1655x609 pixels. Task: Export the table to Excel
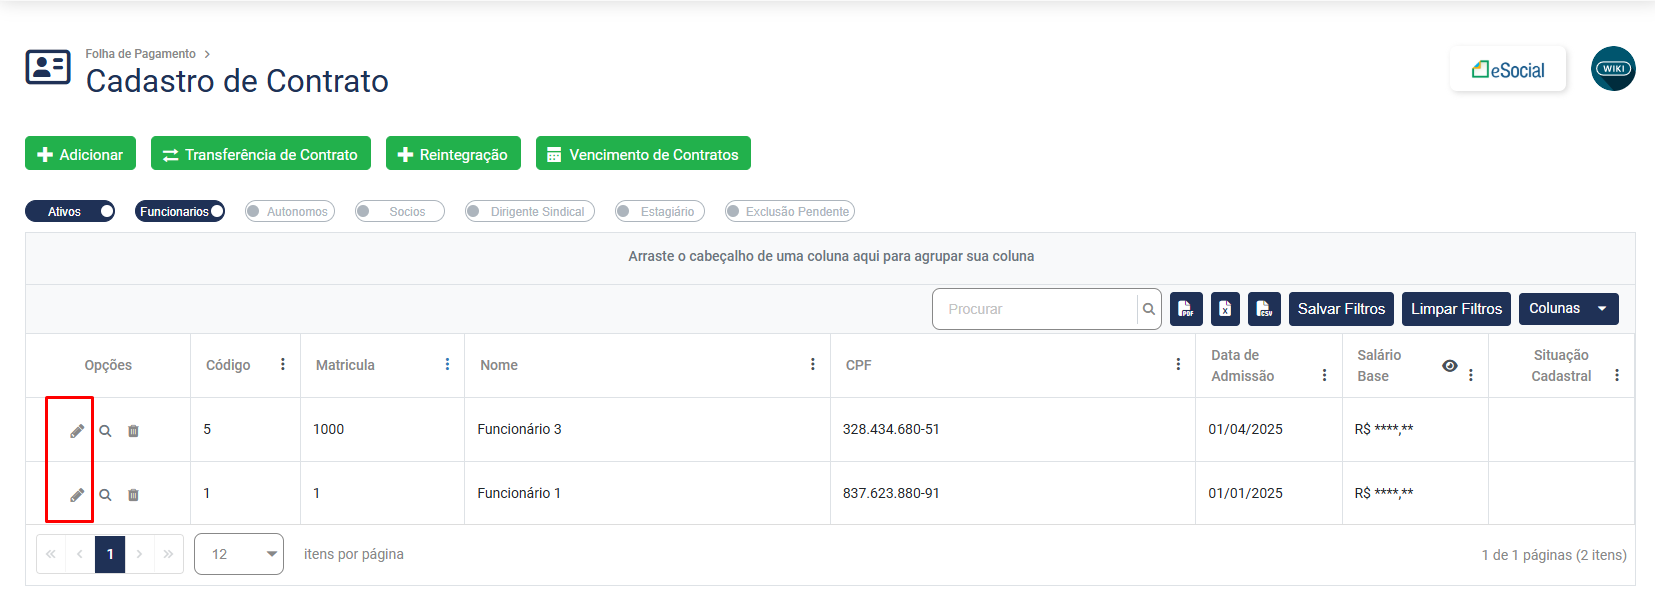[x=1225, y=309]
